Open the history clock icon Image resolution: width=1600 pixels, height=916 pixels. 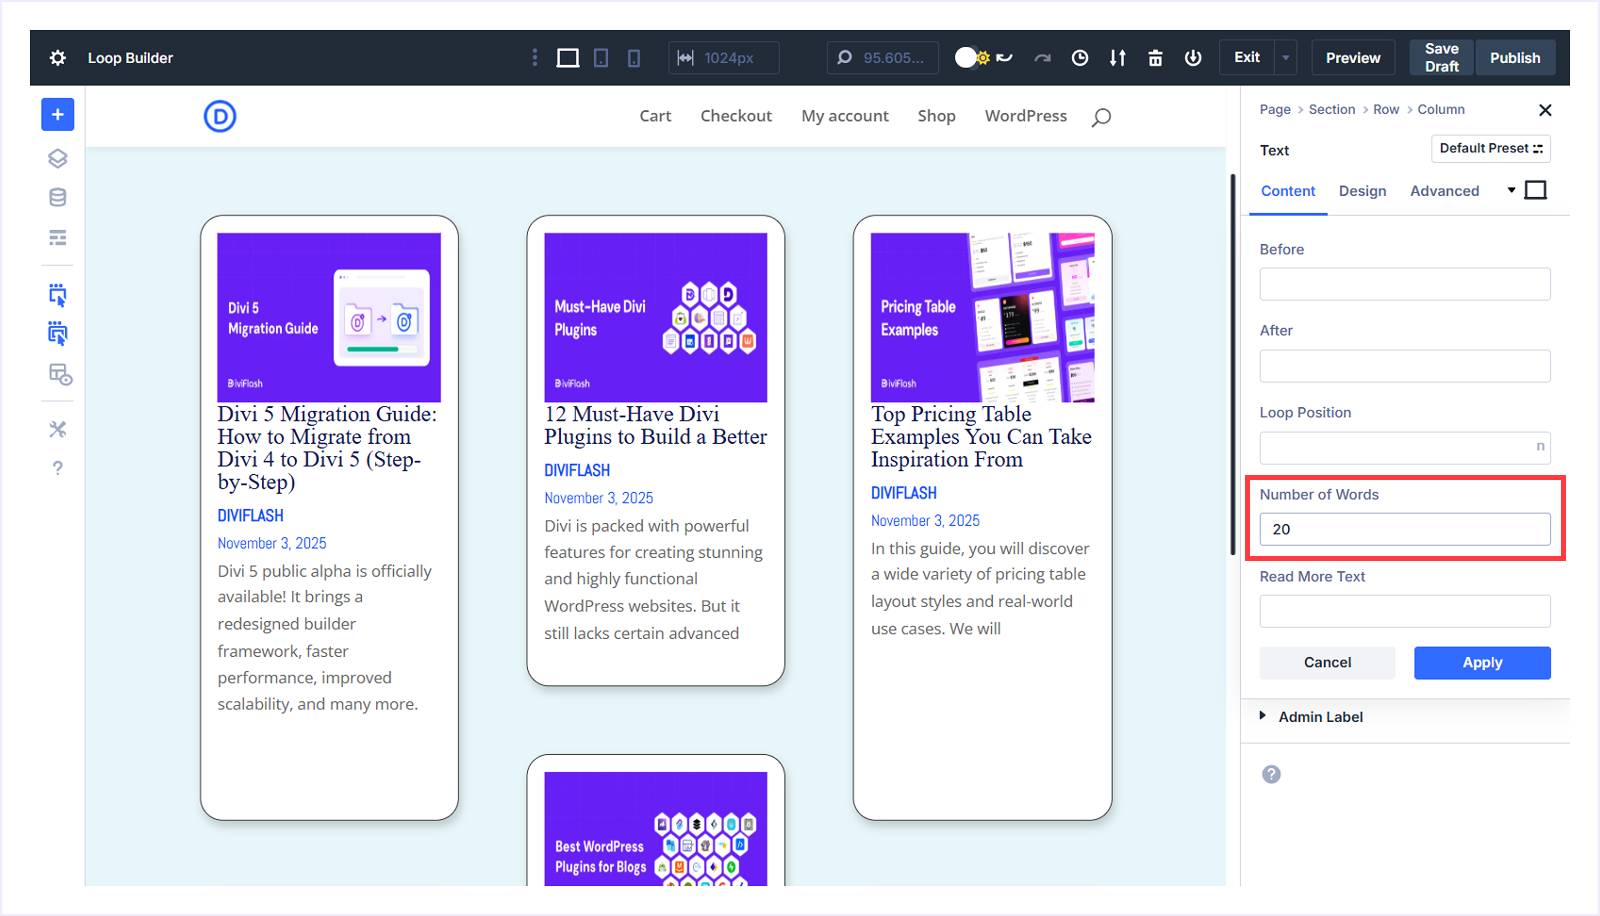pyautogui.click(x=1080, y=58)
